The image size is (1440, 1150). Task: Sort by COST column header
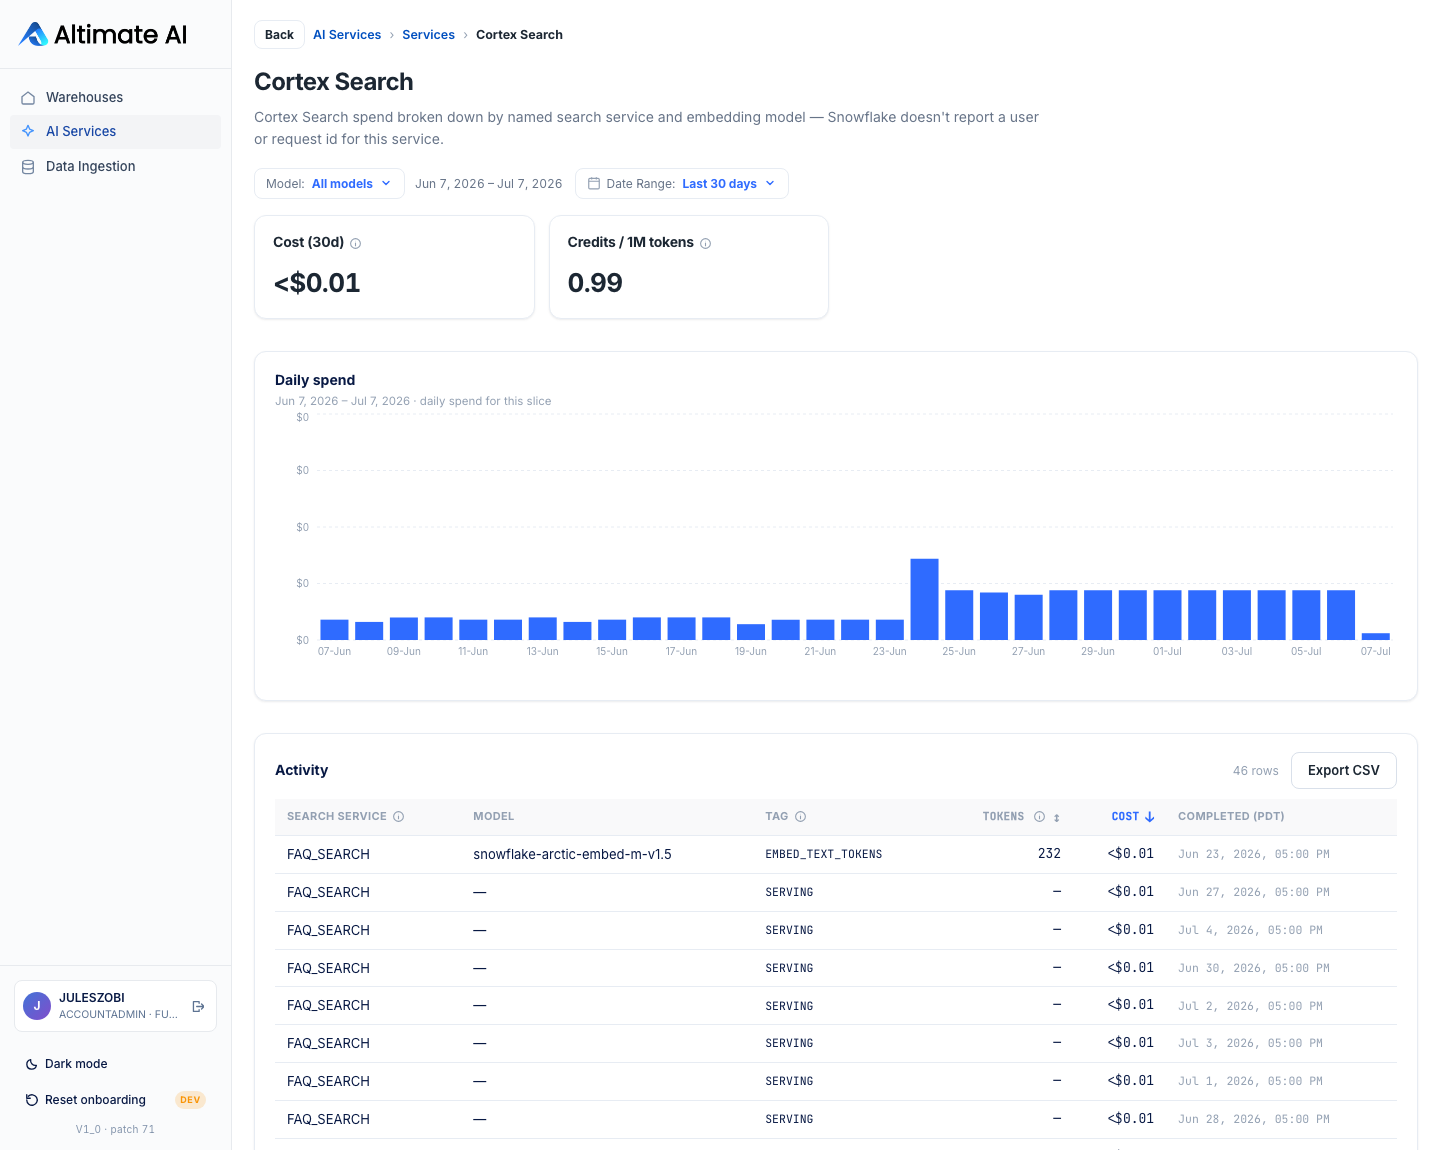[x=1133, y=817]
